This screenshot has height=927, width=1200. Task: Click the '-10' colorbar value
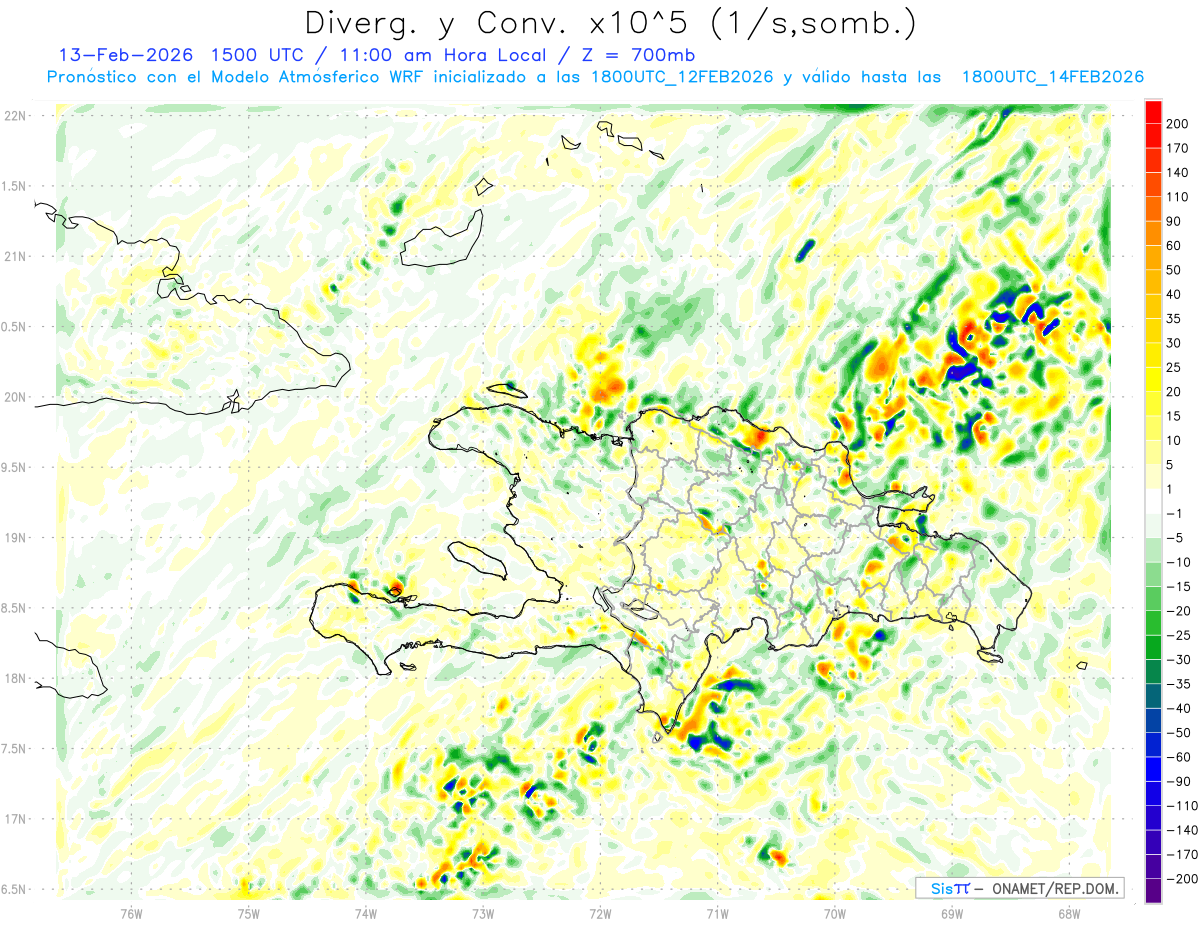click(x=1180, y=562)
